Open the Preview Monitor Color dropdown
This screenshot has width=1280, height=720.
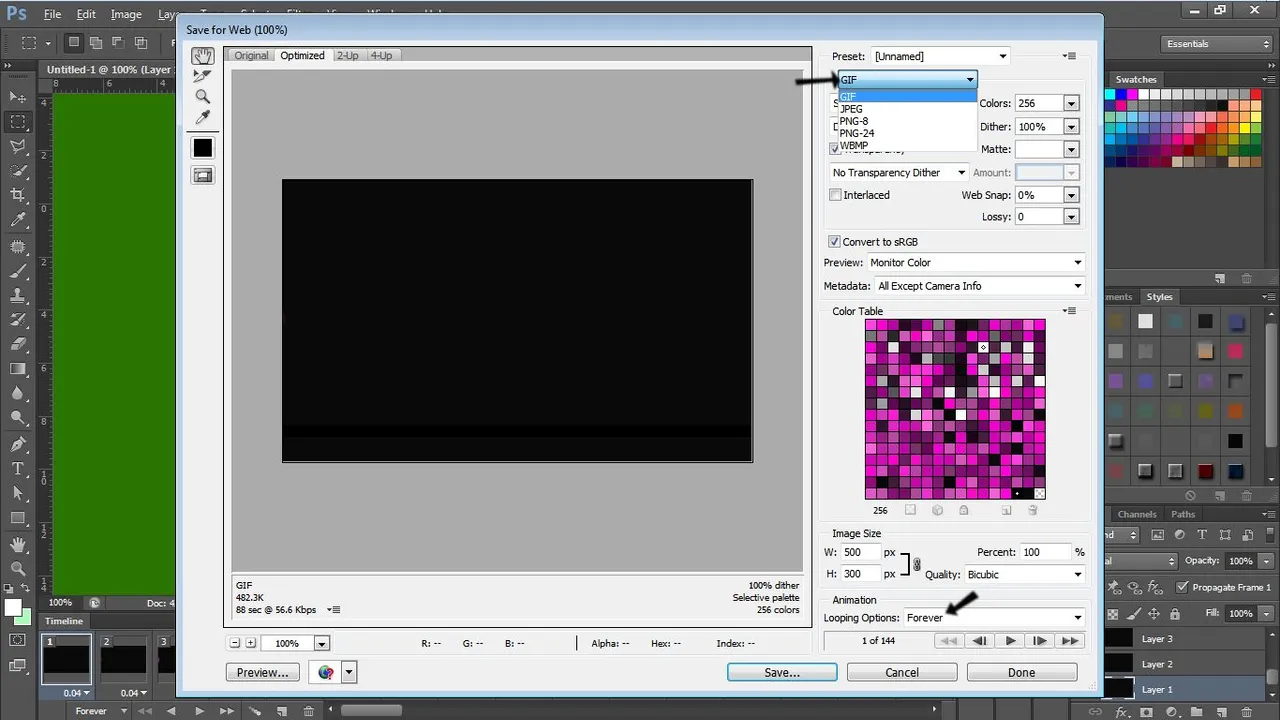point(975,263)
